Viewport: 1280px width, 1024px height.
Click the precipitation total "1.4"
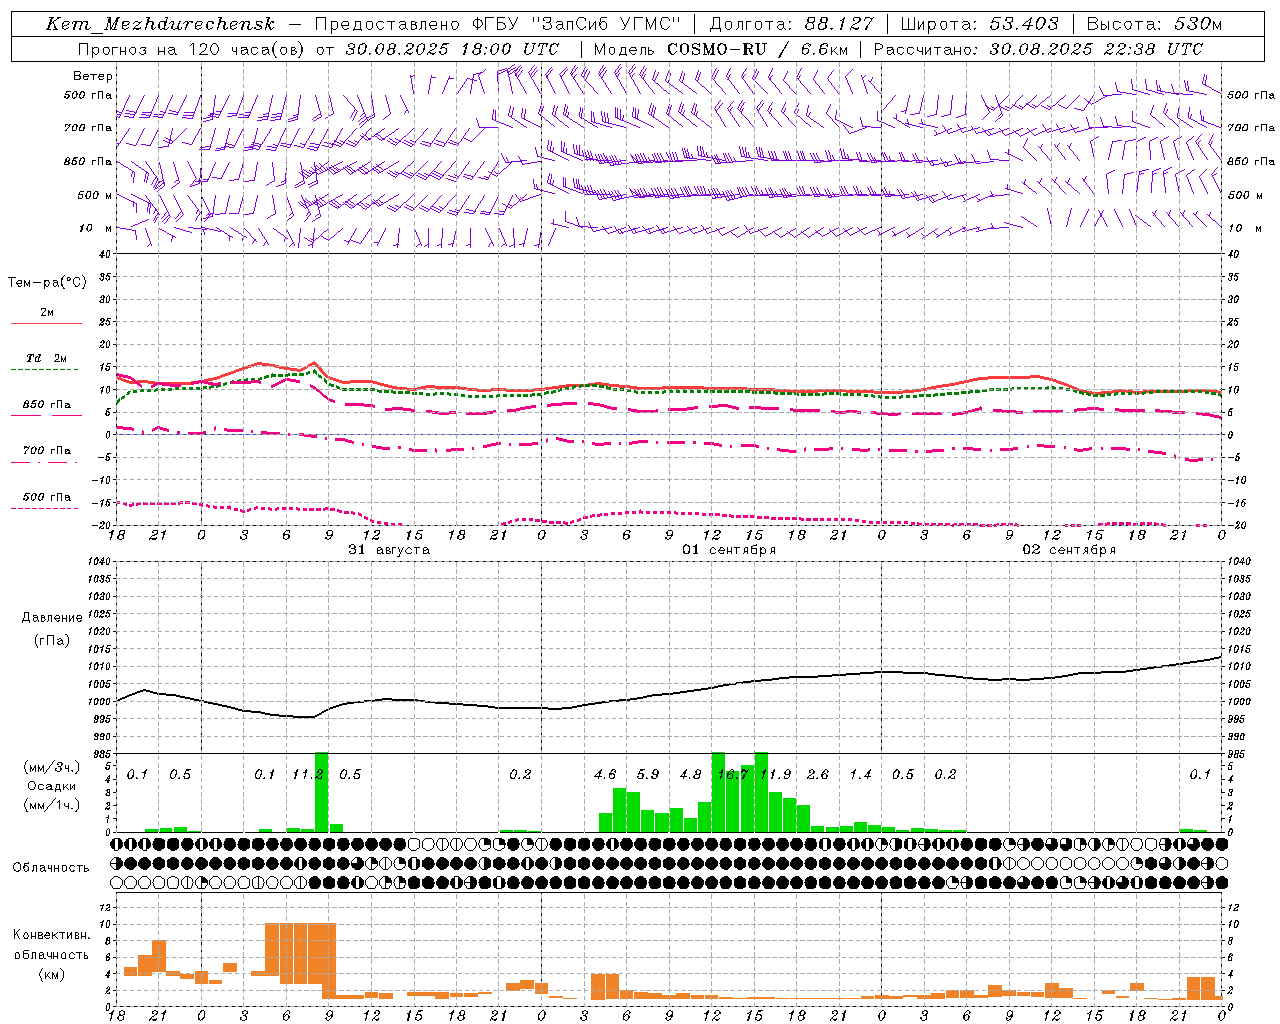[x=860, y=775]
